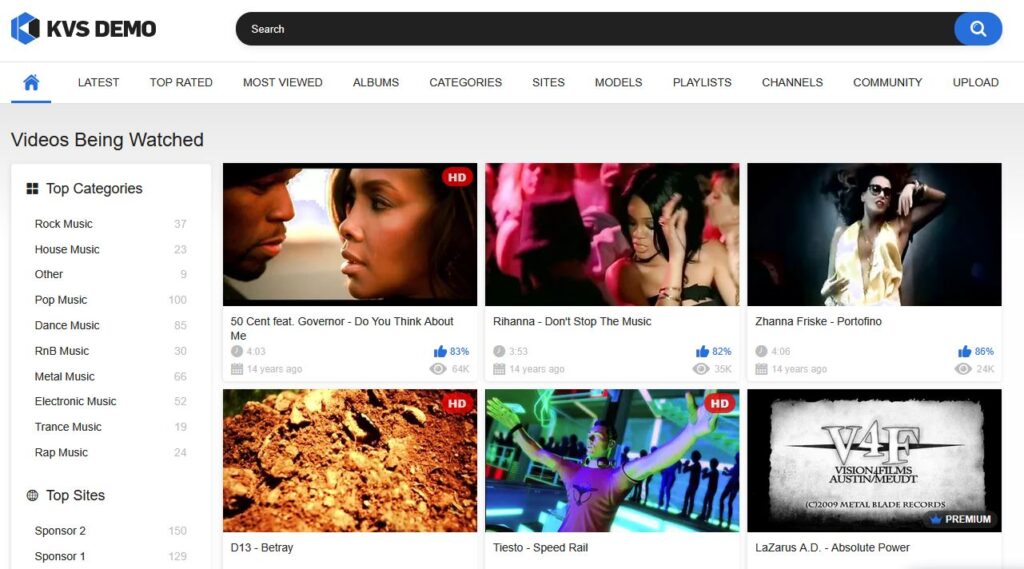Image resolution: width=1024 pixels, height=569 pixels.
Task: Focus the Search input field
Action: click(594, 29)
